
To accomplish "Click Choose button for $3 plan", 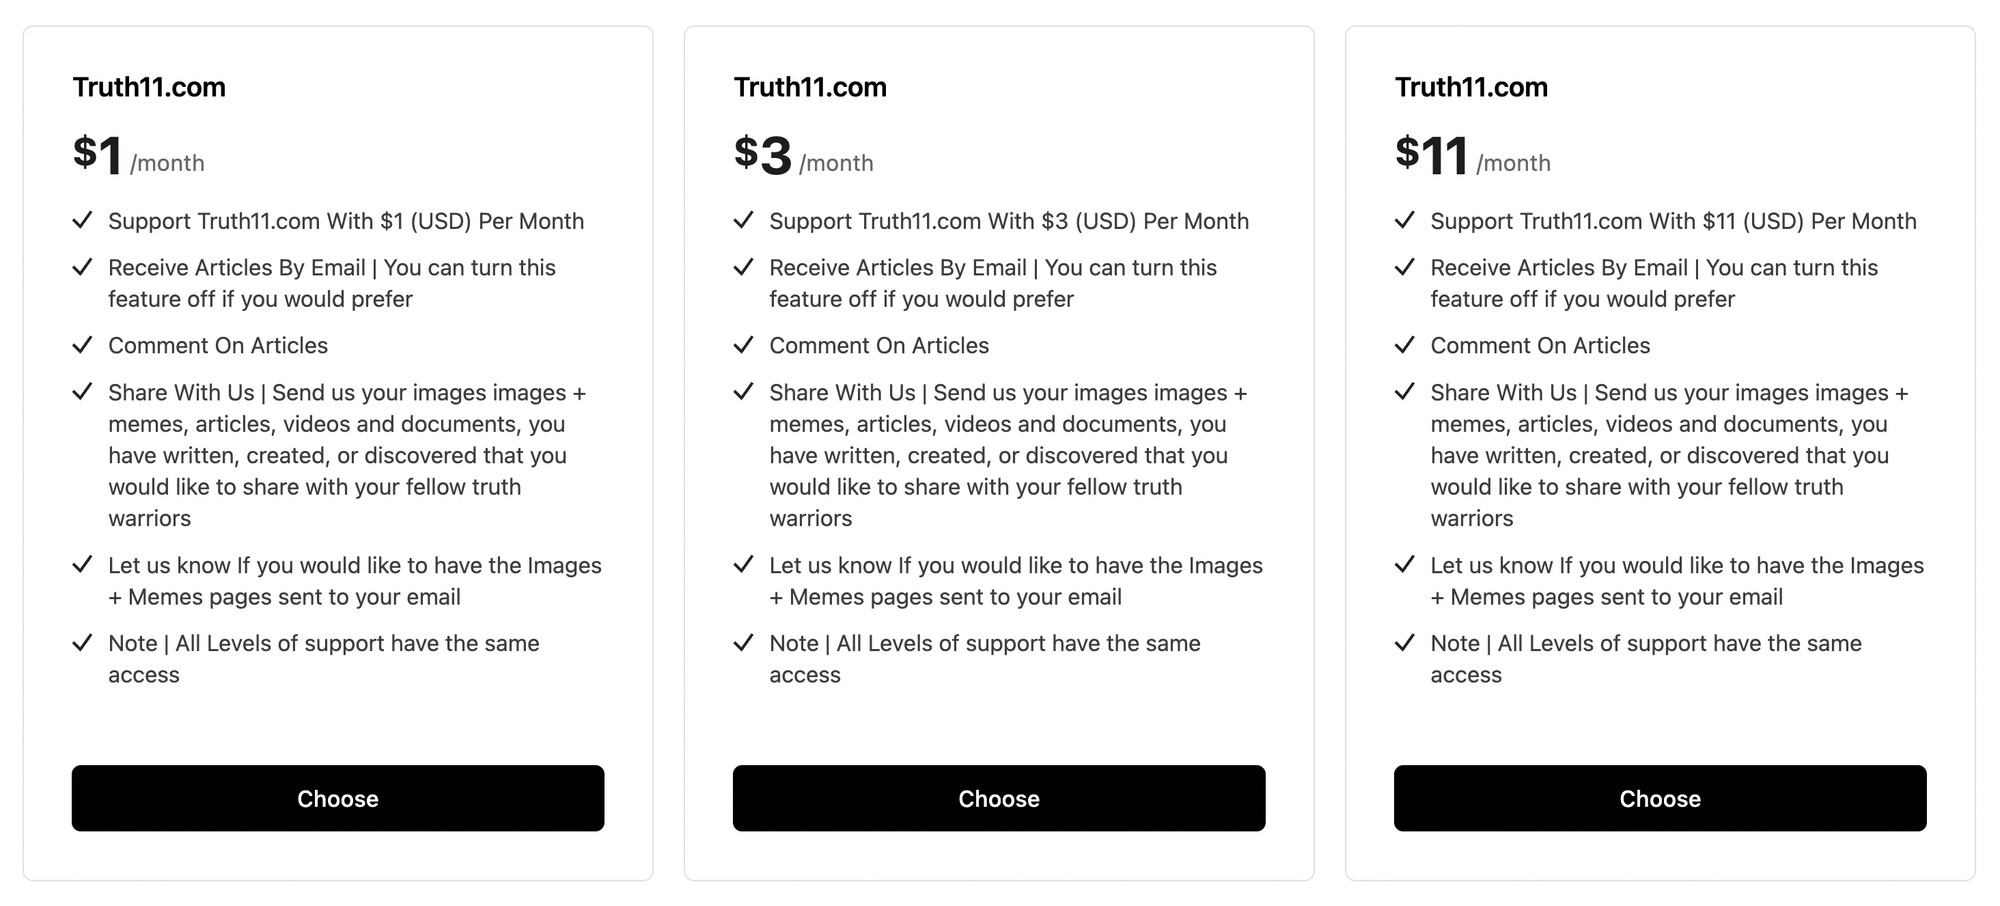I will [998, 798].
